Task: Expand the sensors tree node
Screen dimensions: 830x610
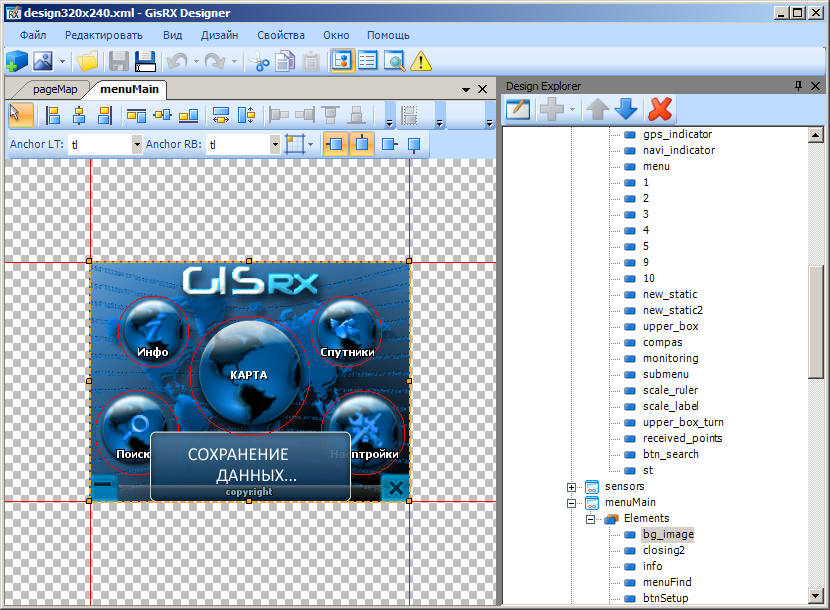Action: click(x=571, y=487)
